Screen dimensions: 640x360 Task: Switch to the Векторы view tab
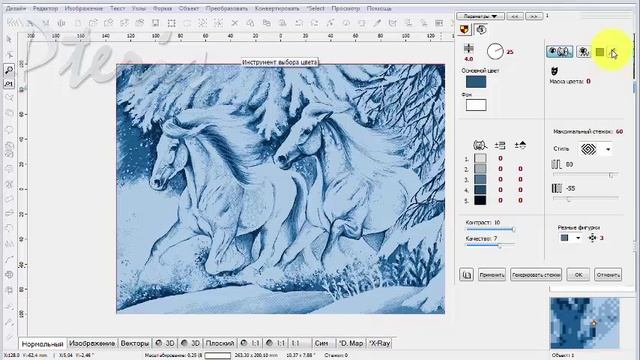point(135,344)
